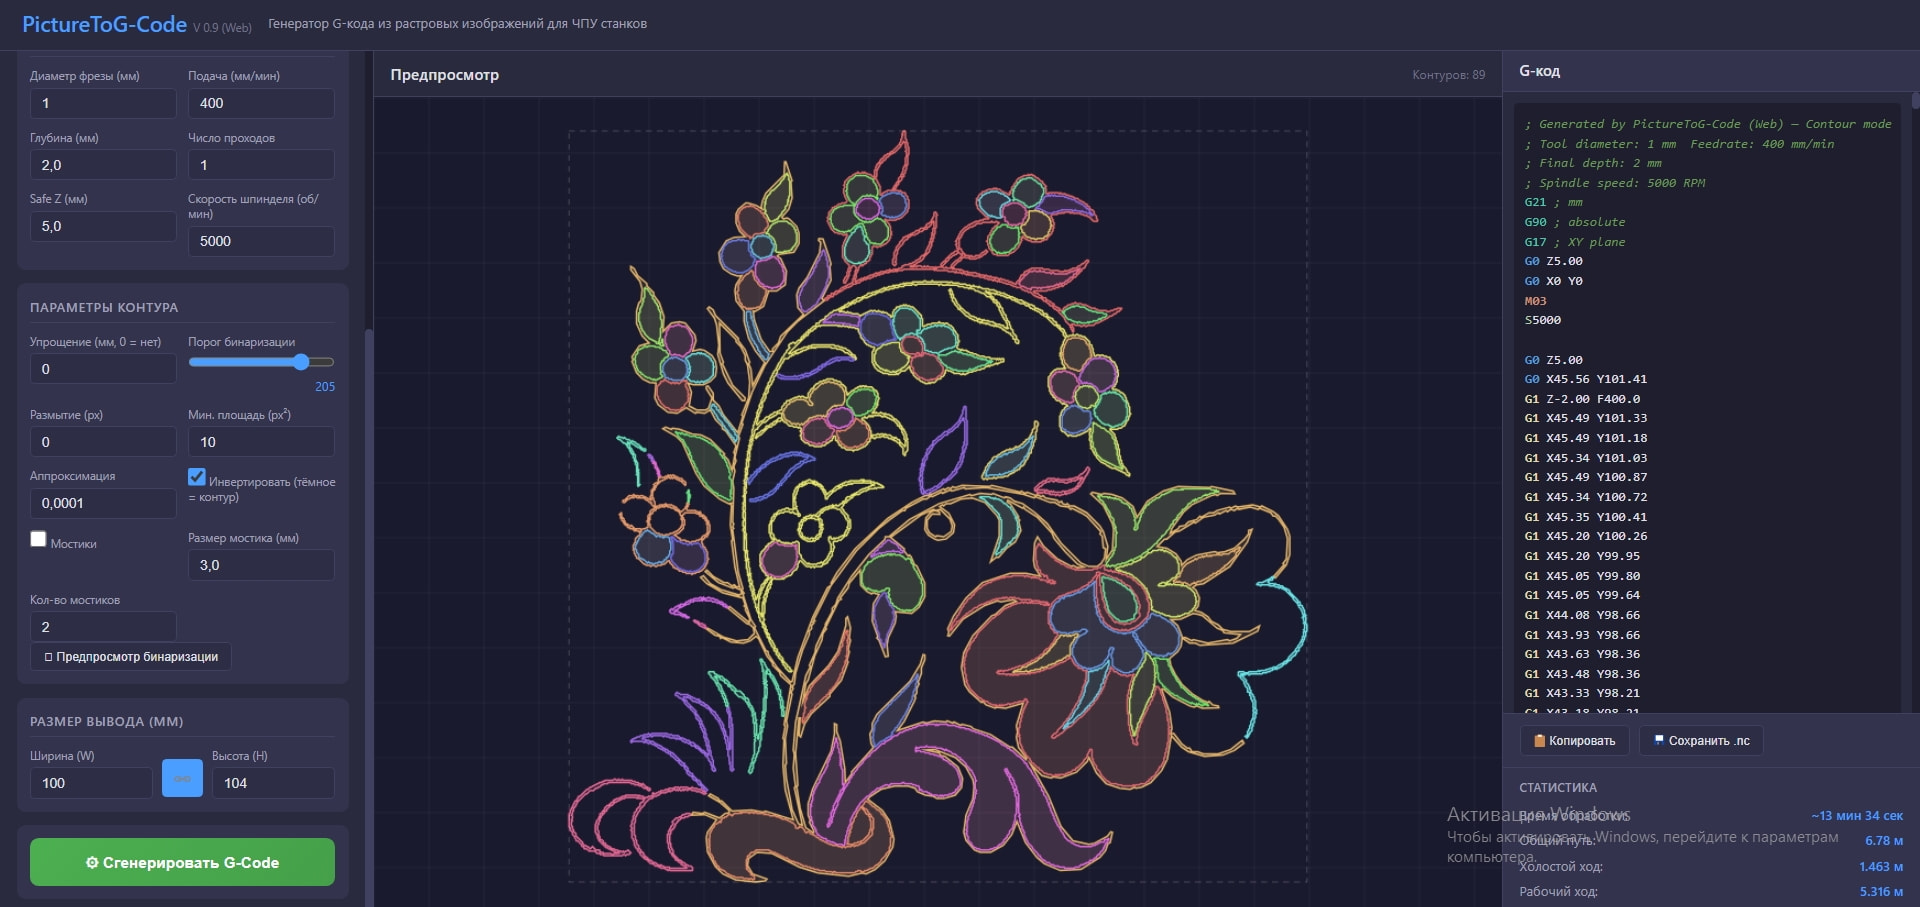Click the gear icon on the generate button

coord(92,862)
